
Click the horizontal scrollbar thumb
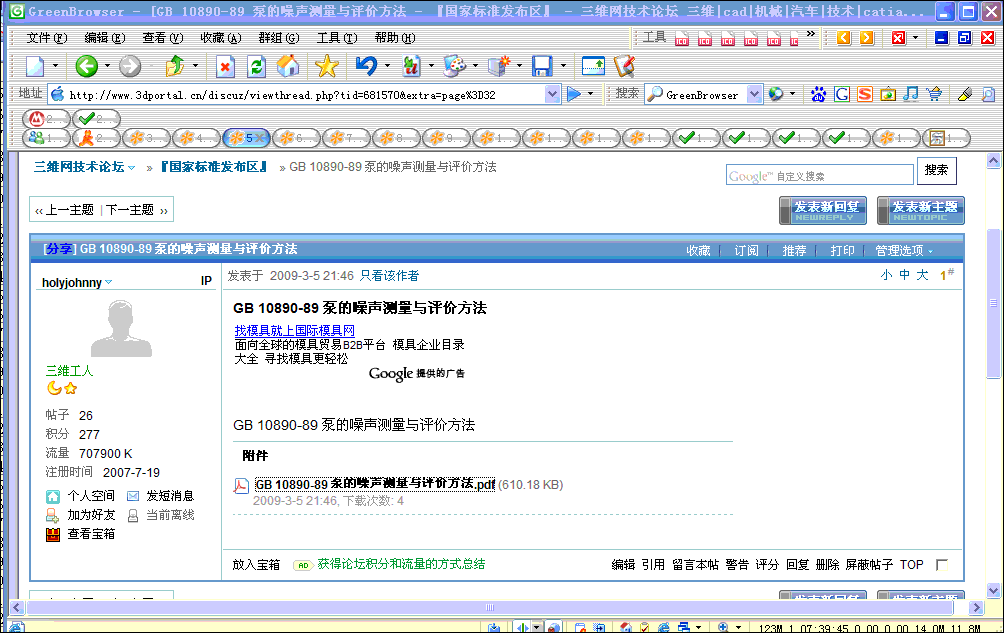tap(490, 607)
